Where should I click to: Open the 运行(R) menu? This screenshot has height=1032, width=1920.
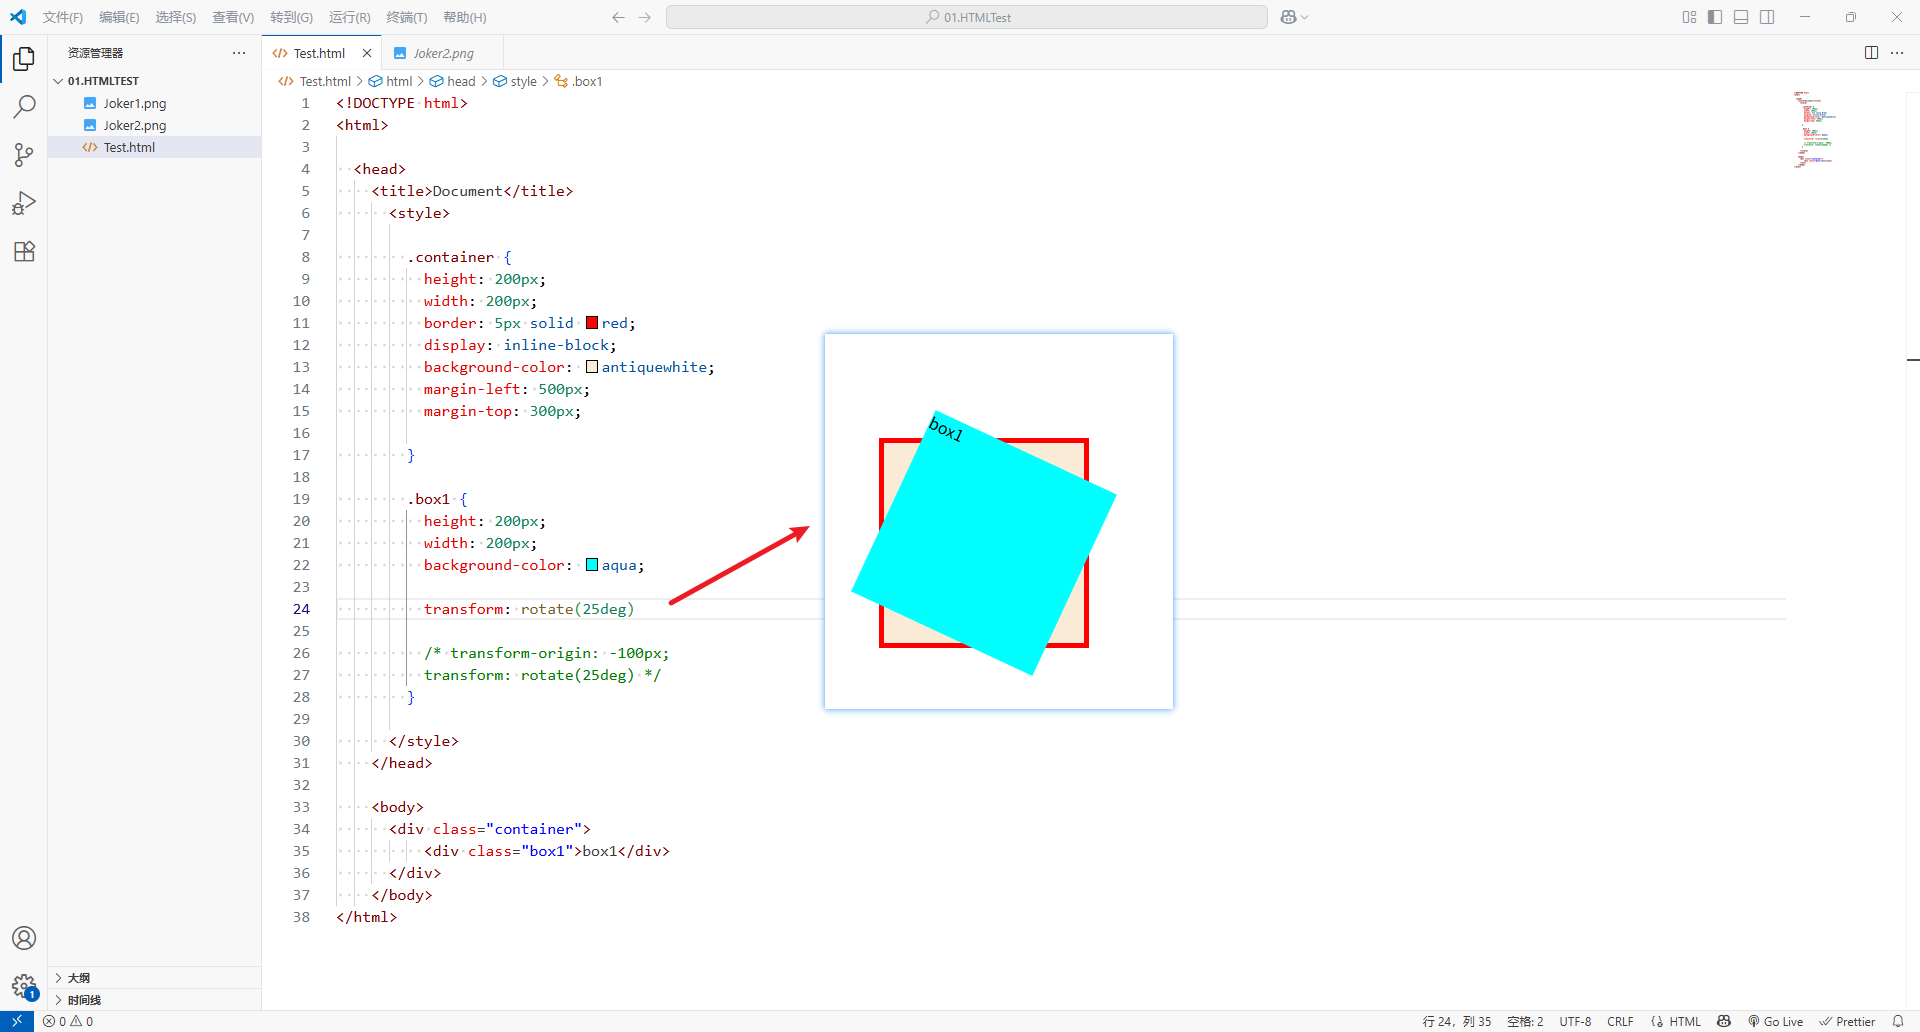tap(349, 17)
